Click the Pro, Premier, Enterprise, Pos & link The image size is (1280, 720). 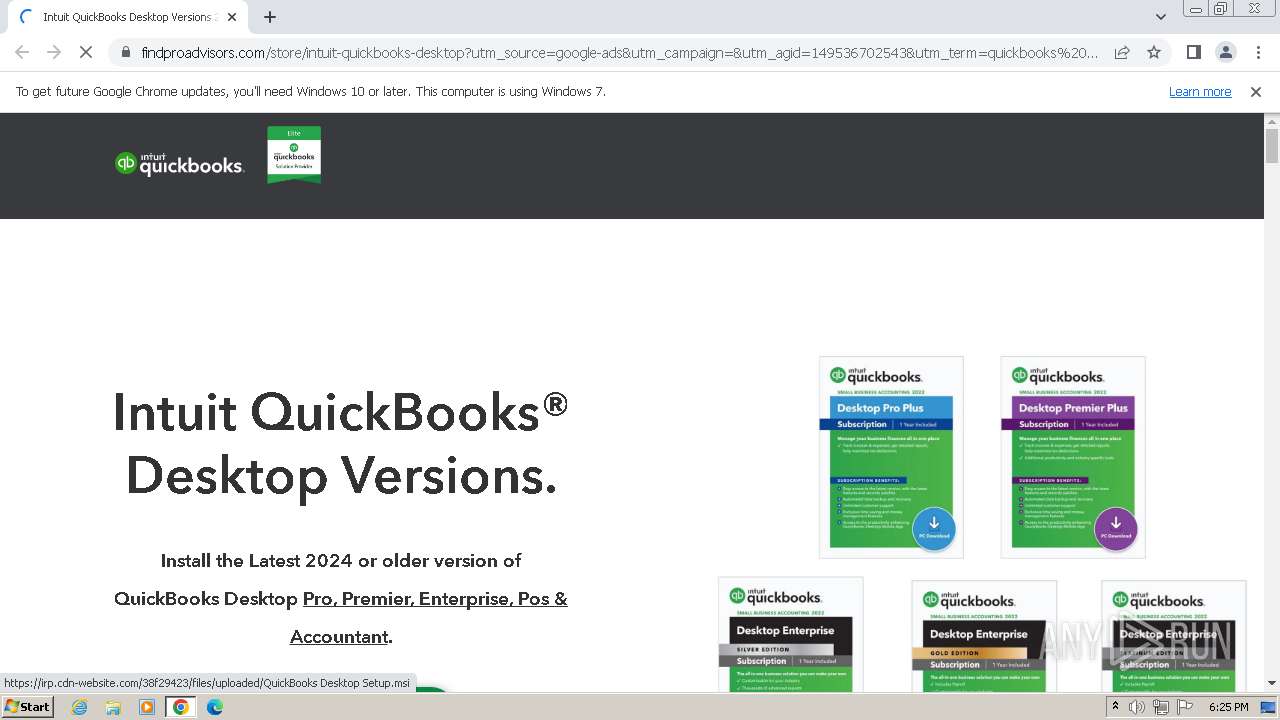435,599
